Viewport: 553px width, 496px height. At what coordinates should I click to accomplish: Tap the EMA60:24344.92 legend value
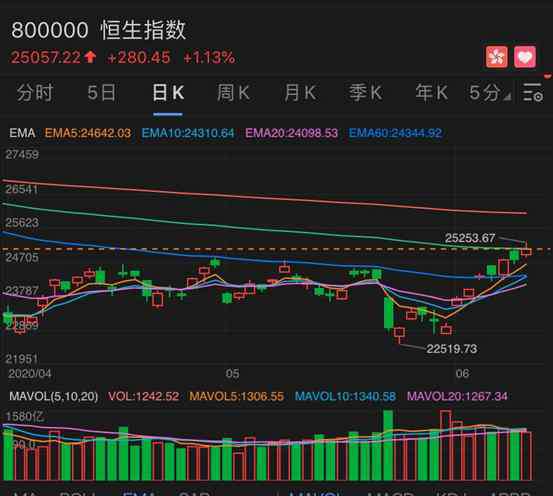[395, 133]
